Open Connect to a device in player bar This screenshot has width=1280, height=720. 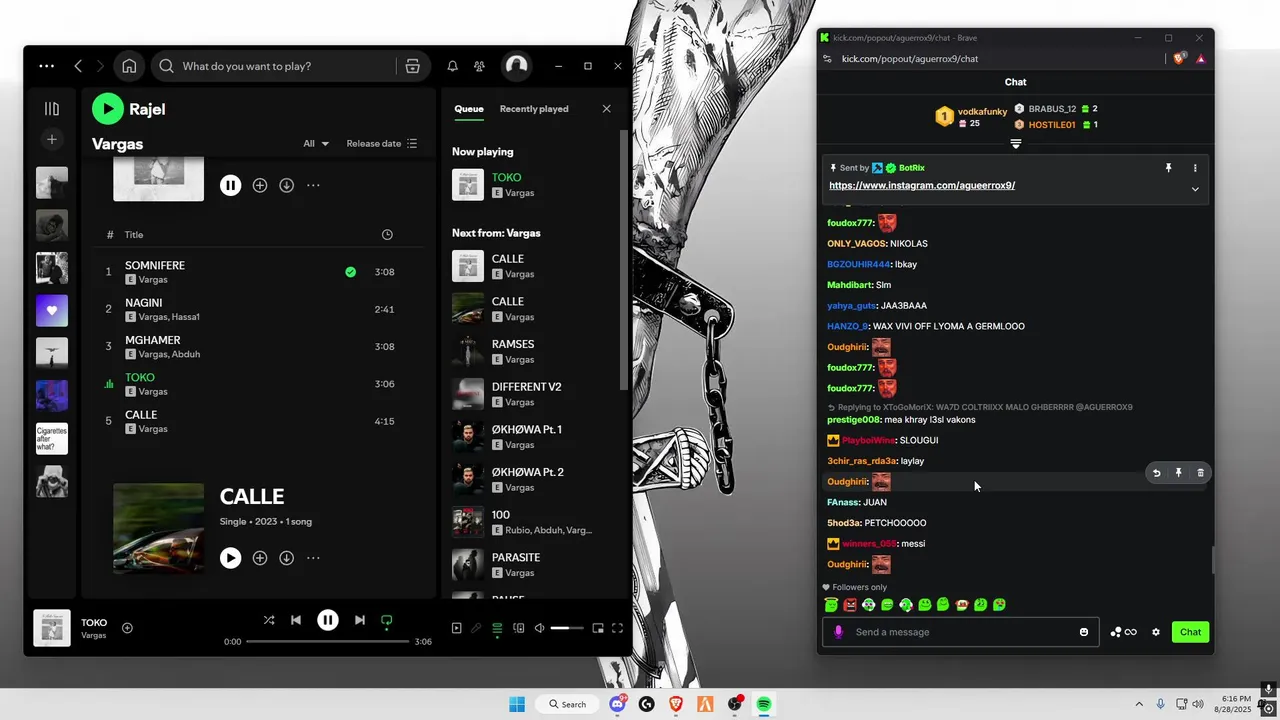(x=518, y=628)
